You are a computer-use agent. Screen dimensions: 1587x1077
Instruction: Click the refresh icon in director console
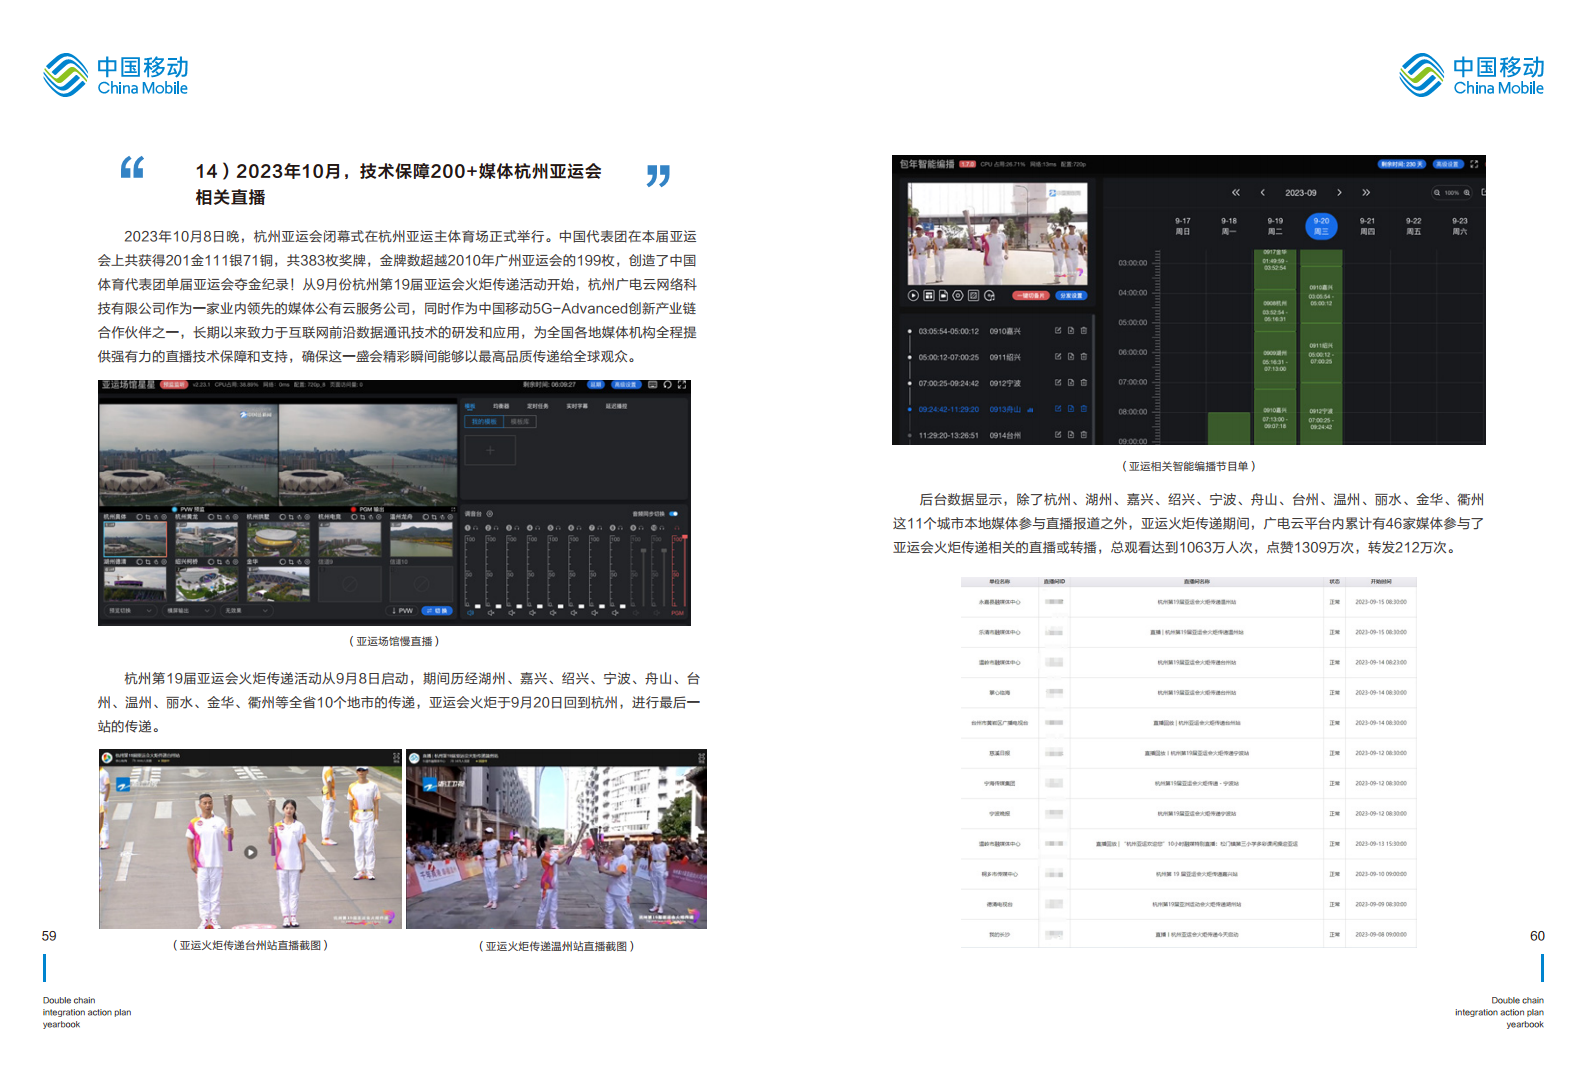coord(667,385)
